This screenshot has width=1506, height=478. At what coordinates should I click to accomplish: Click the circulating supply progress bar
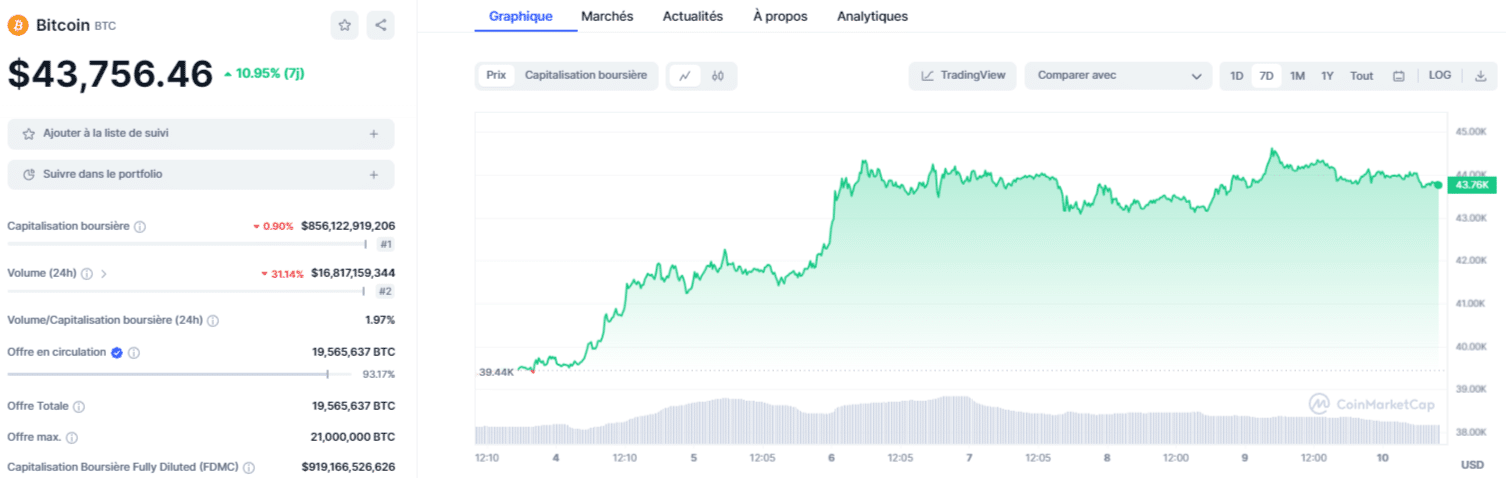point(180,374)
